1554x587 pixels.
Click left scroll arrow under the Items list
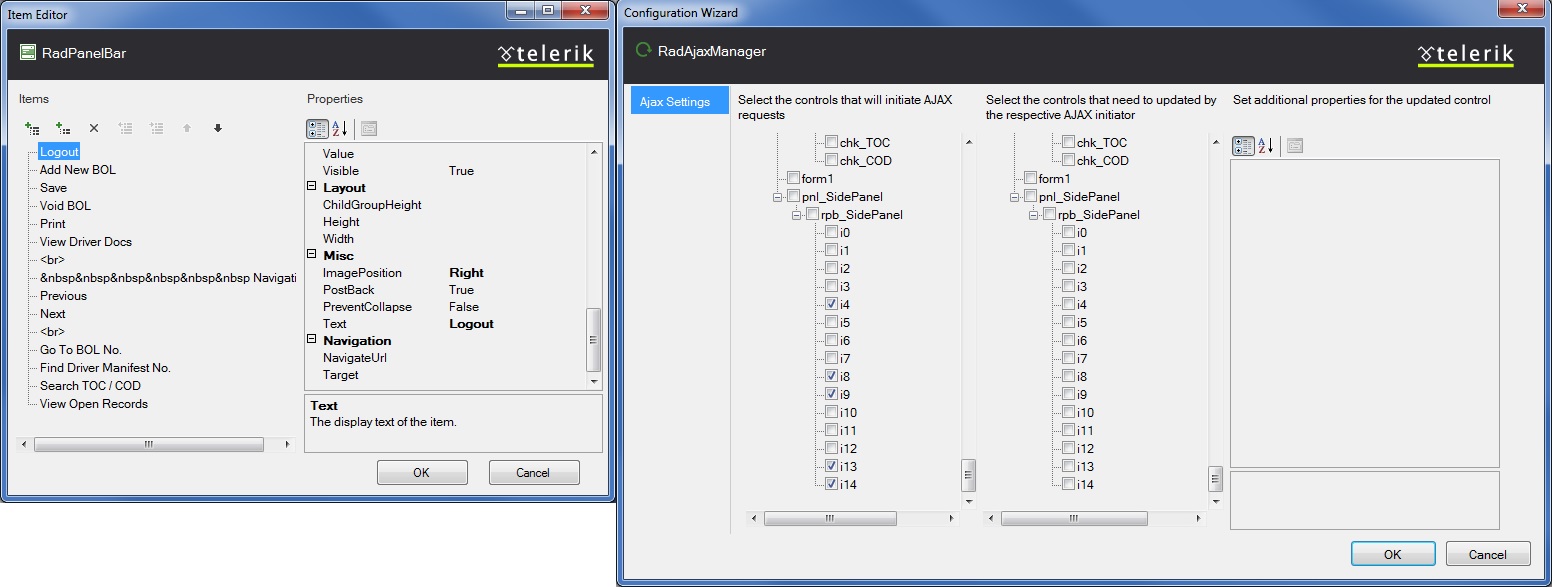(x=25, y=444)
